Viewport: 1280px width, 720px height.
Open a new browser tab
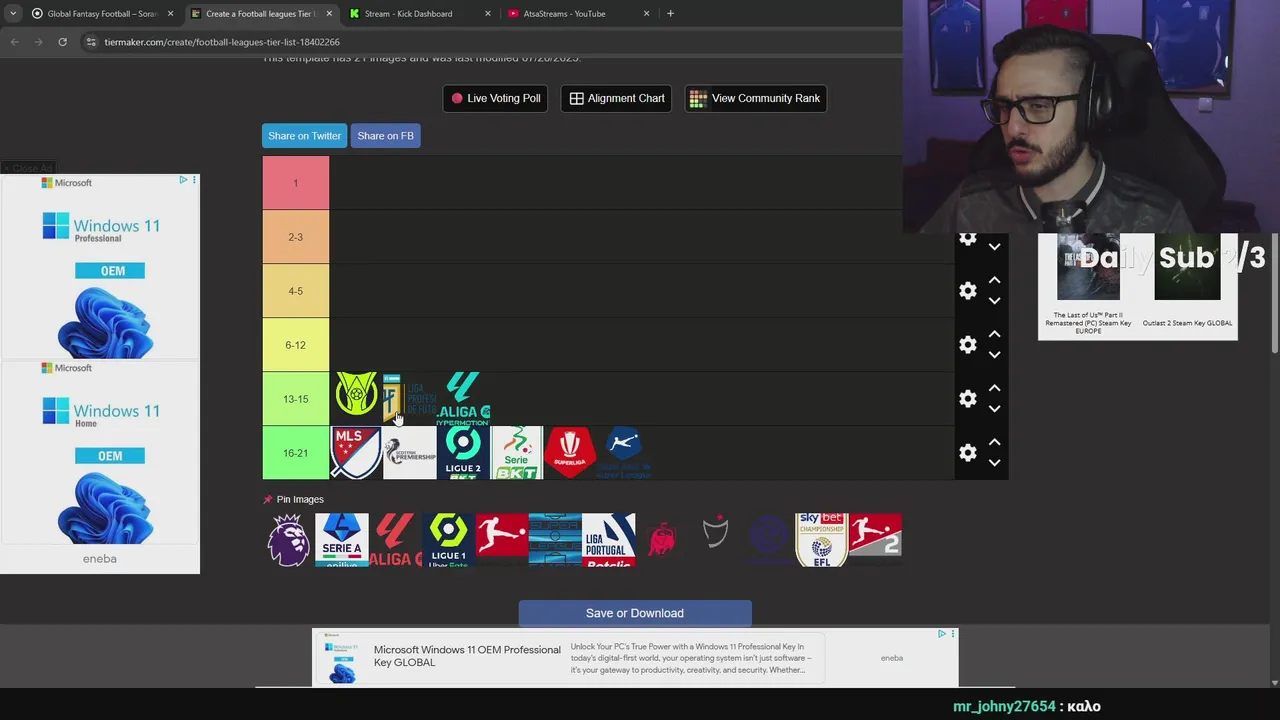click(x=670, y=14)
